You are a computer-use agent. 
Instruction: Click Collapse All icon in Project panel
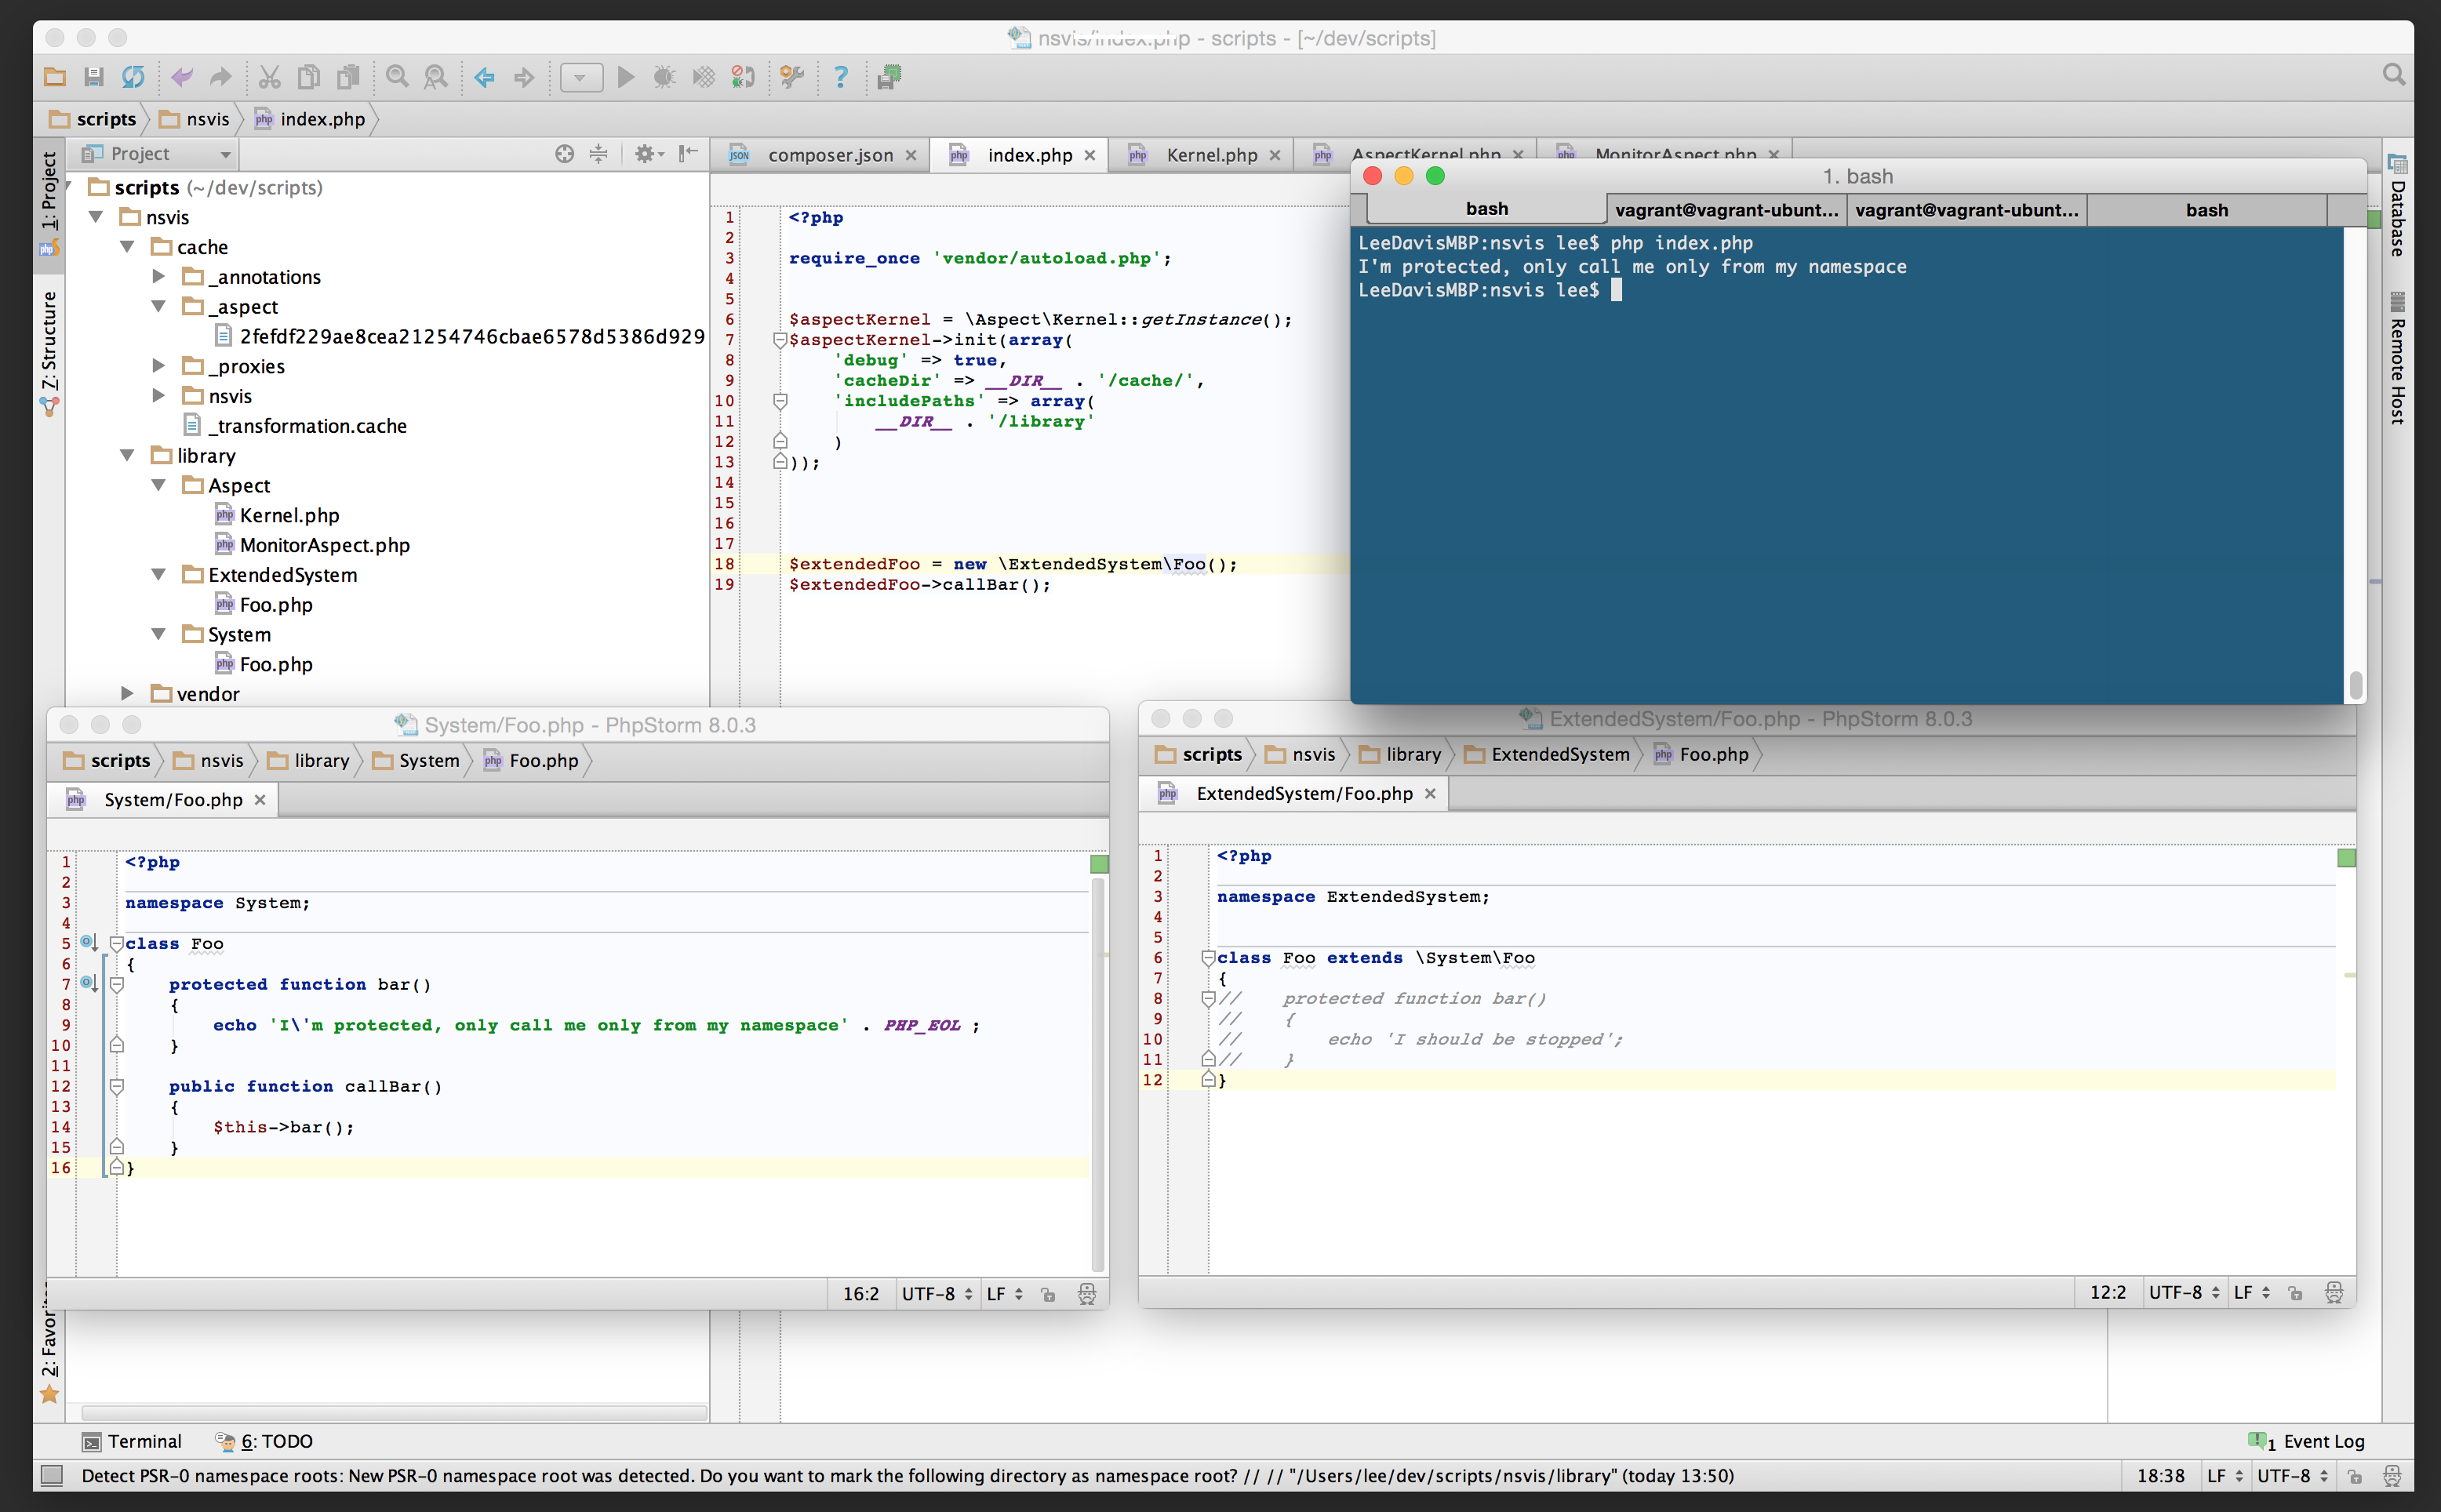[598, 153]
